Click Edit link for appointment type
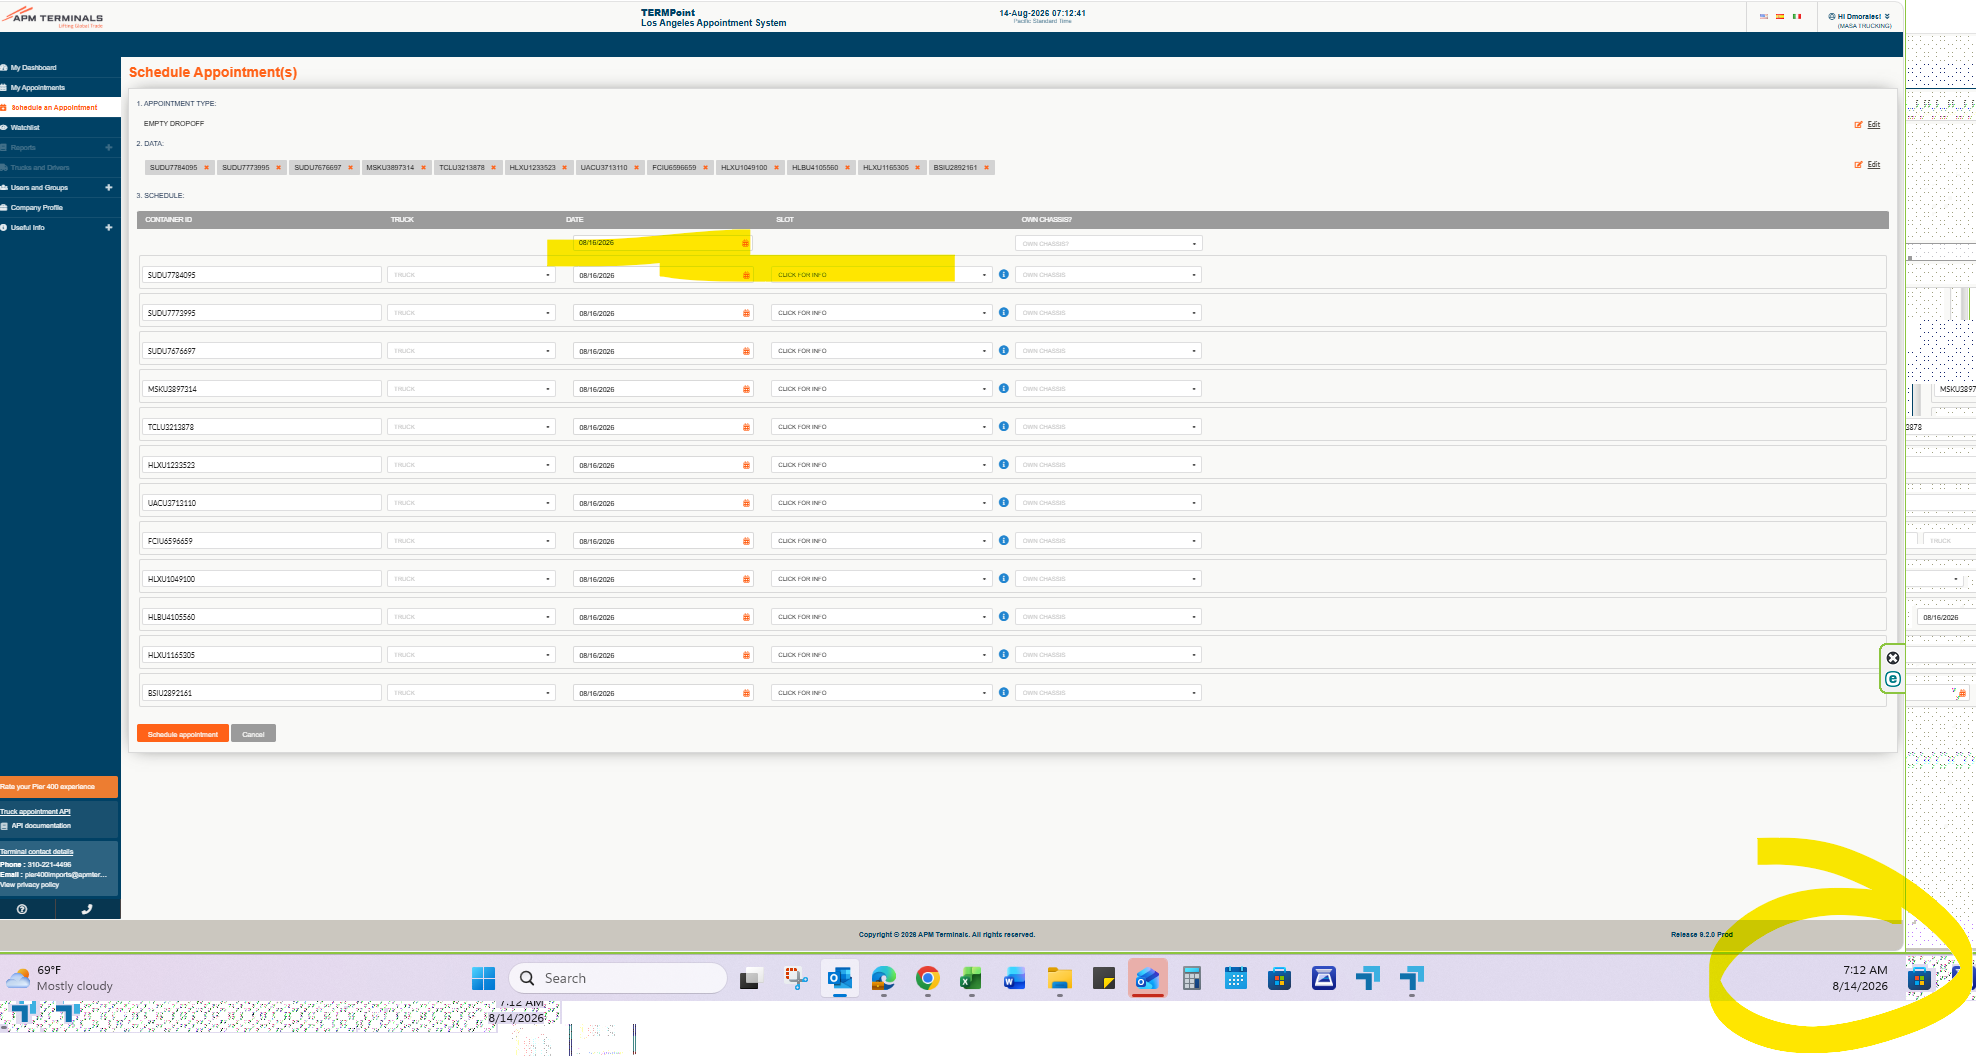Screen dimensions: 1976x1060 coord(1873,125)
